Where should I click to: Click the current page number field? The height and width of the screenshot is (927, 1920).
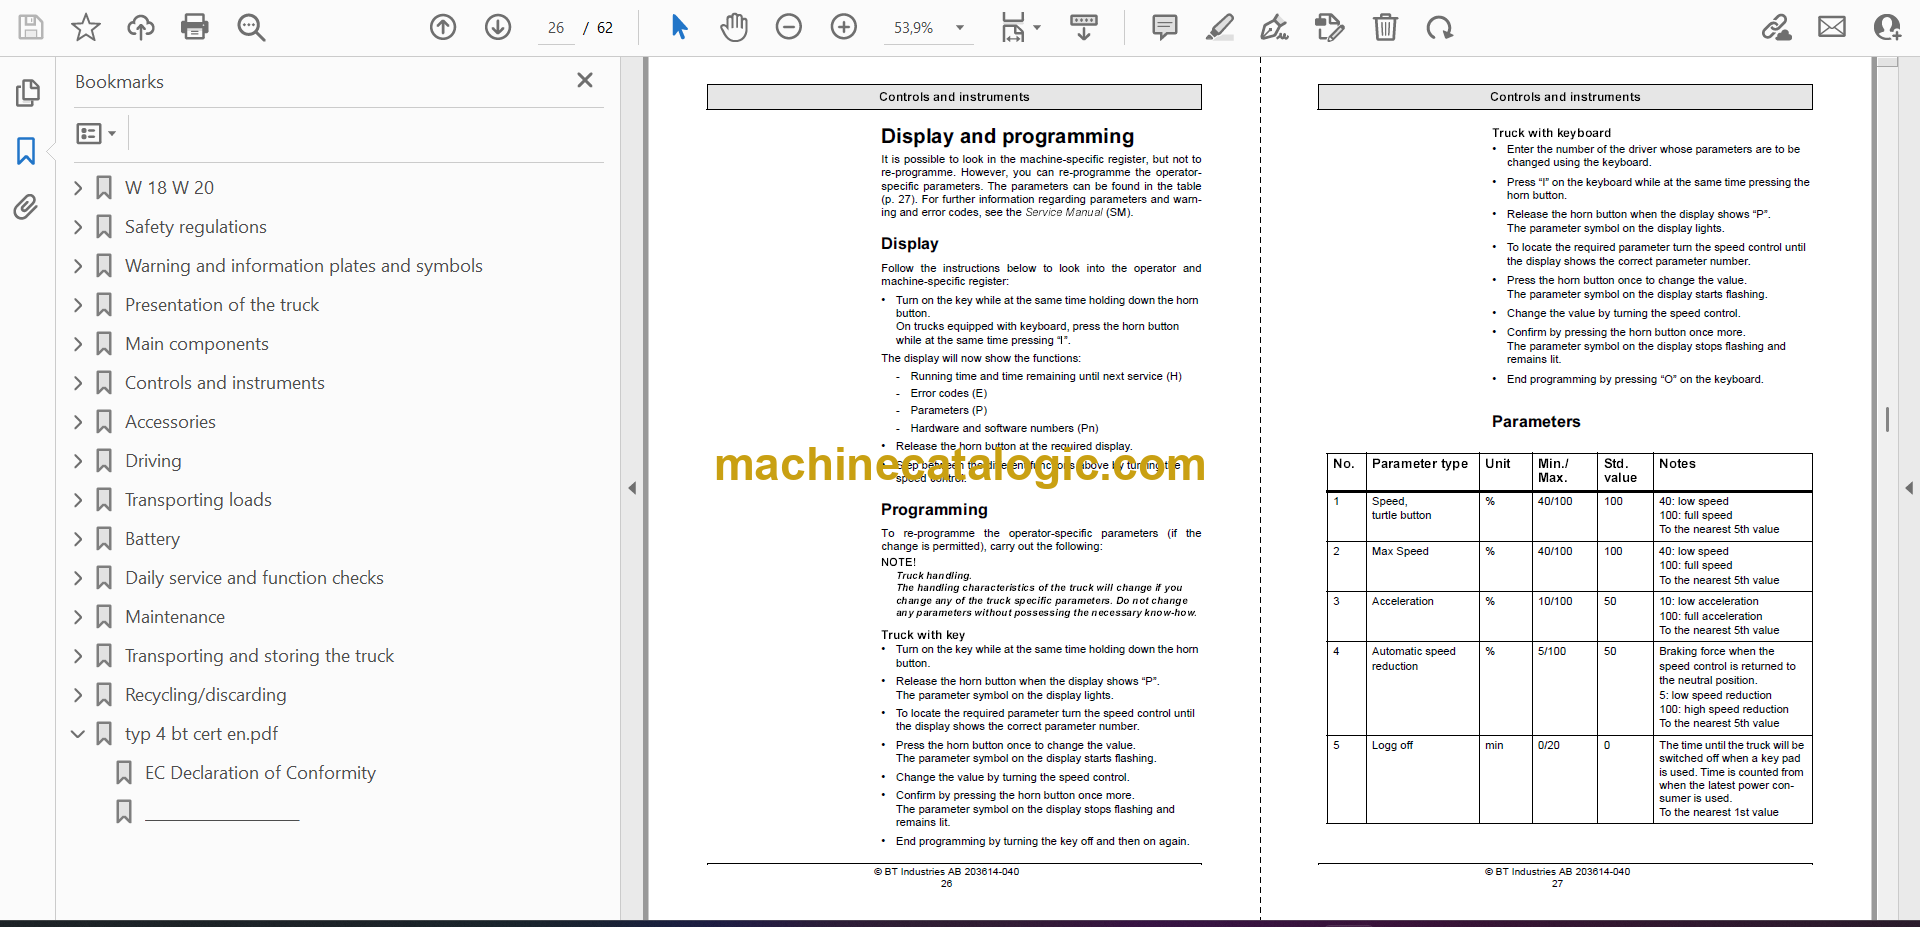(556, 28)
